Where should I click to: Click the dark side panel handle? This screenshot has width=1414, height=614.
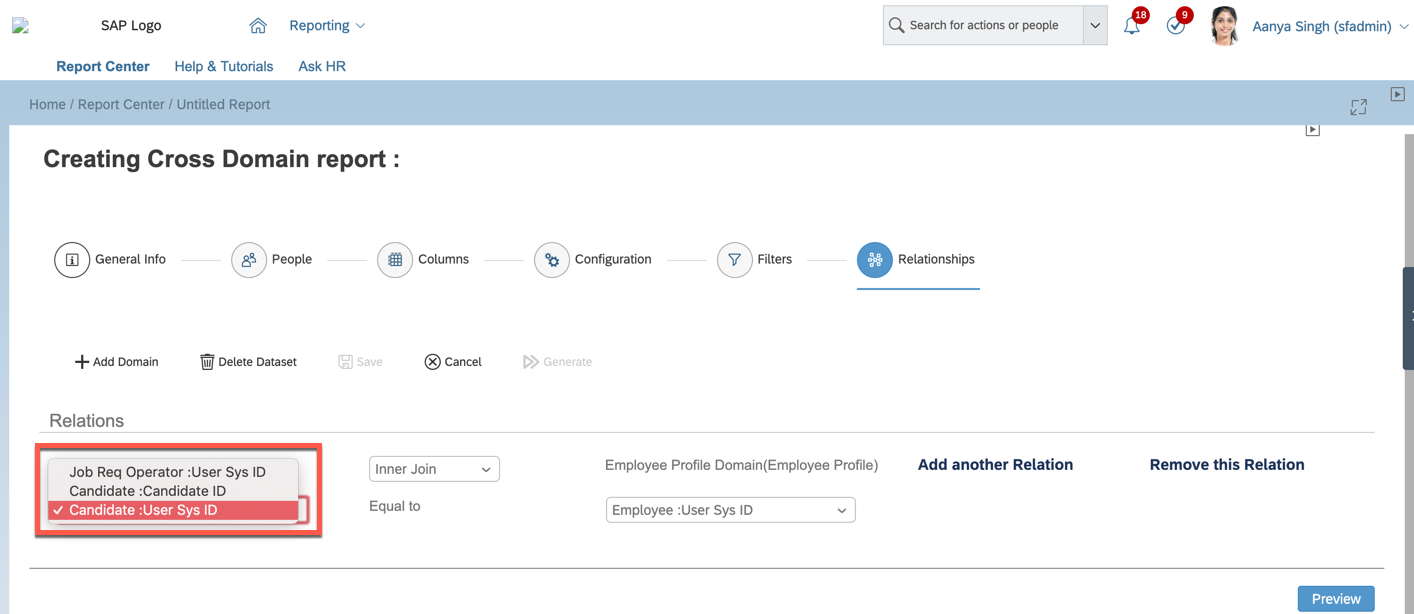pyautogui.click(x=1409, y=317)
